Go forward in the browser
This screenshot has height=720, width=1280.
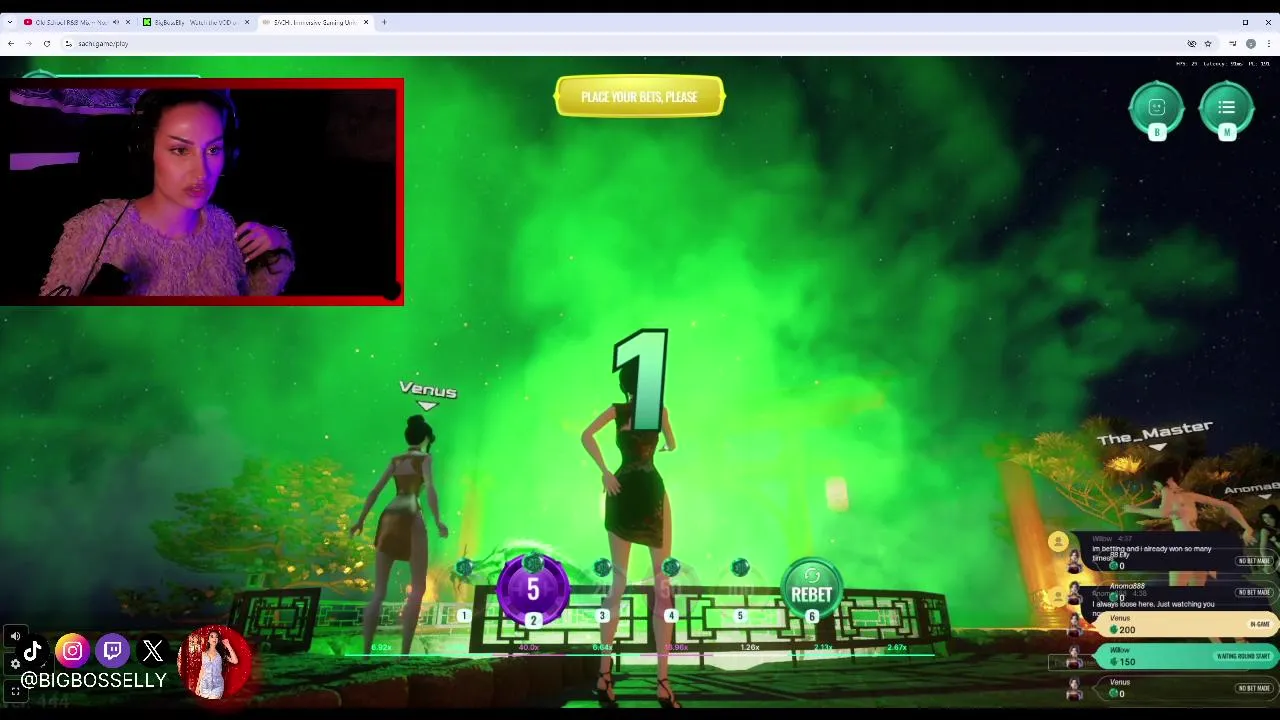click(x=29, y=44)
